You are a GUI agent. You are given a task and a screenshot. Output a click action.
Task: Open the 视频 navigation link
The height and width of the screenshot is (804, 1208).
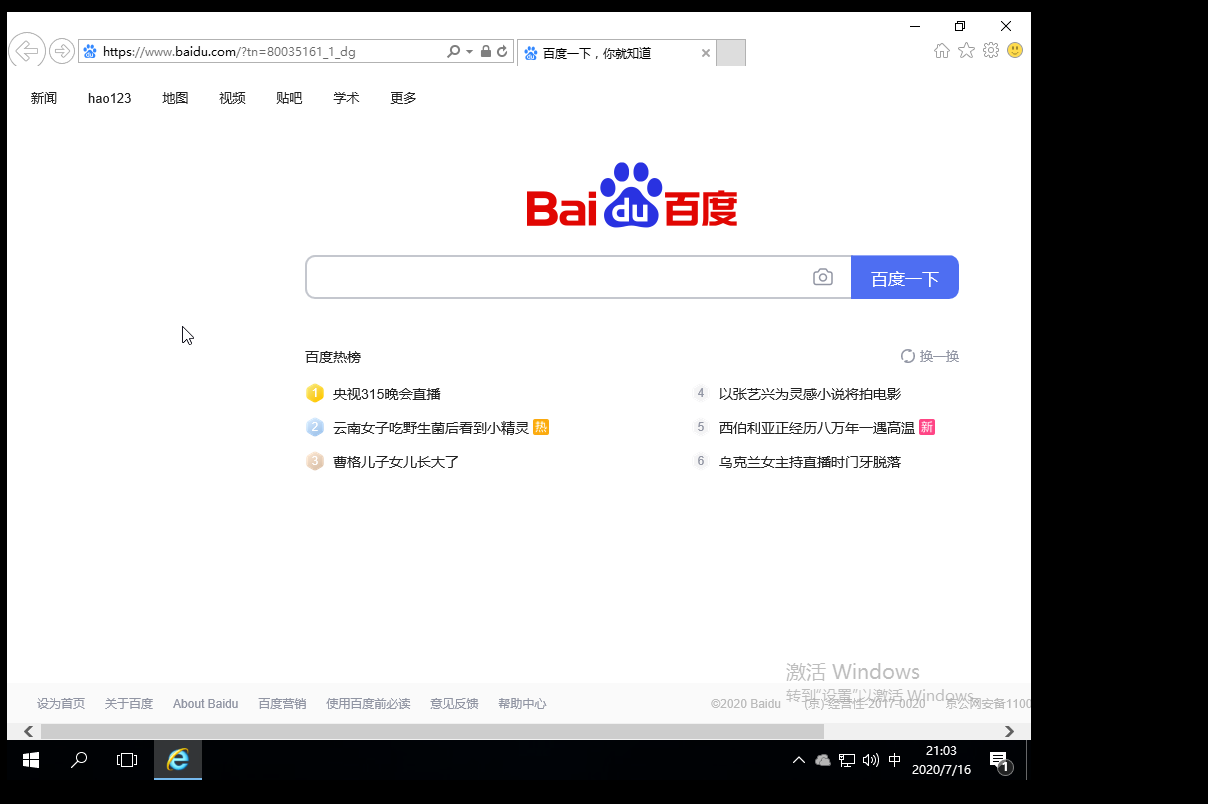pos(233,98)
